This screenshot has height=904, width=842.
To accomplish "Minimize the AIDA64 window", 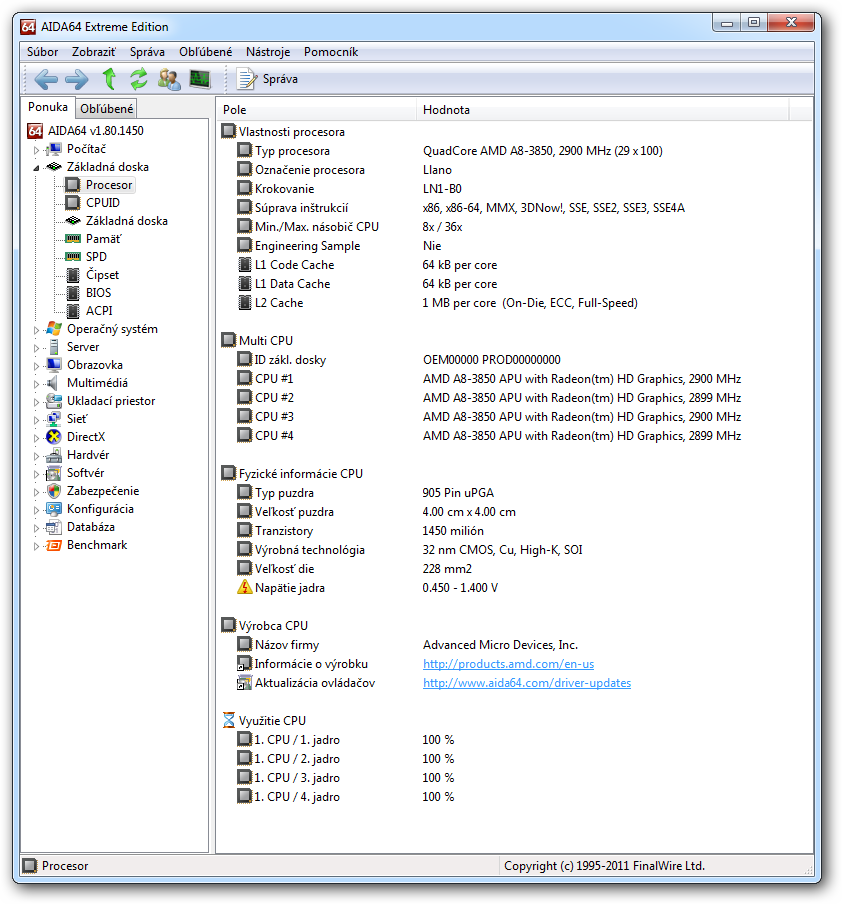I will point(727,23).
